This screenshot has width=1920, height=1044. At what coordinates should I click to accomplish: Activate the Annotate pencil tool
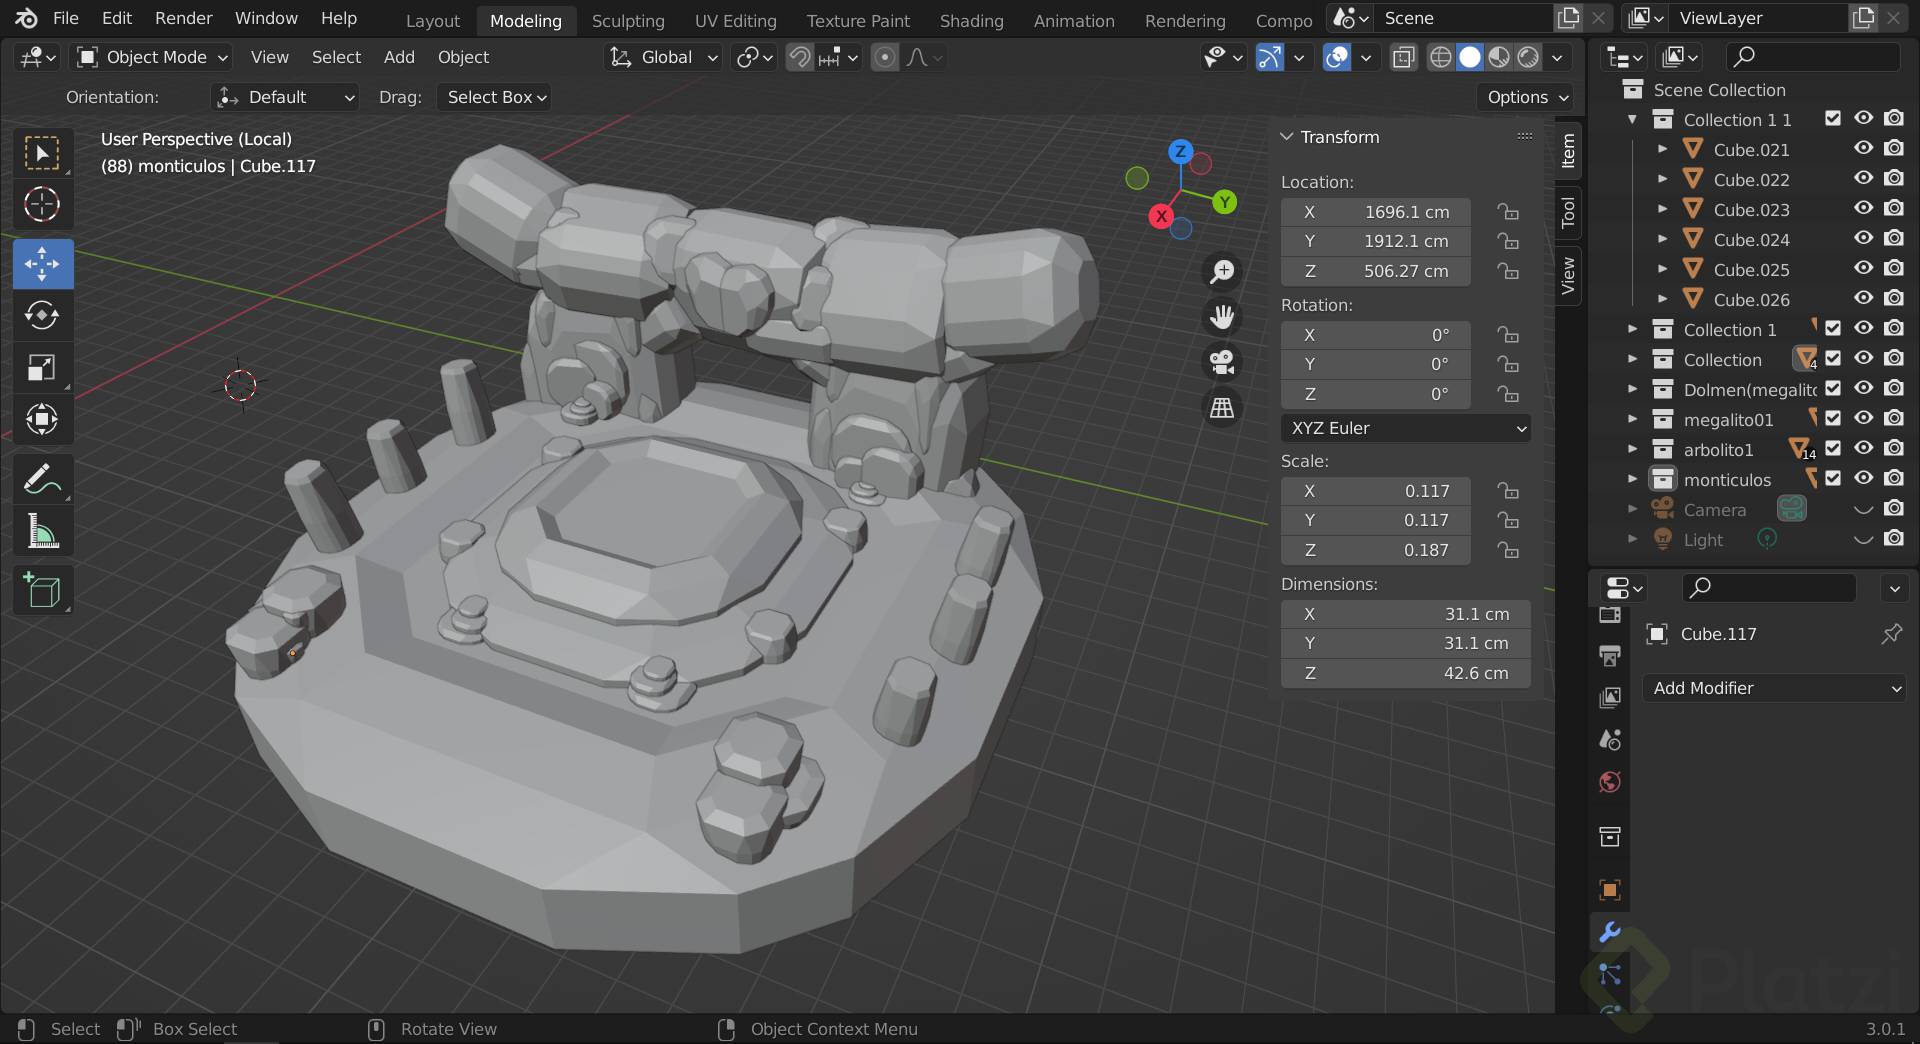(42, 480)
